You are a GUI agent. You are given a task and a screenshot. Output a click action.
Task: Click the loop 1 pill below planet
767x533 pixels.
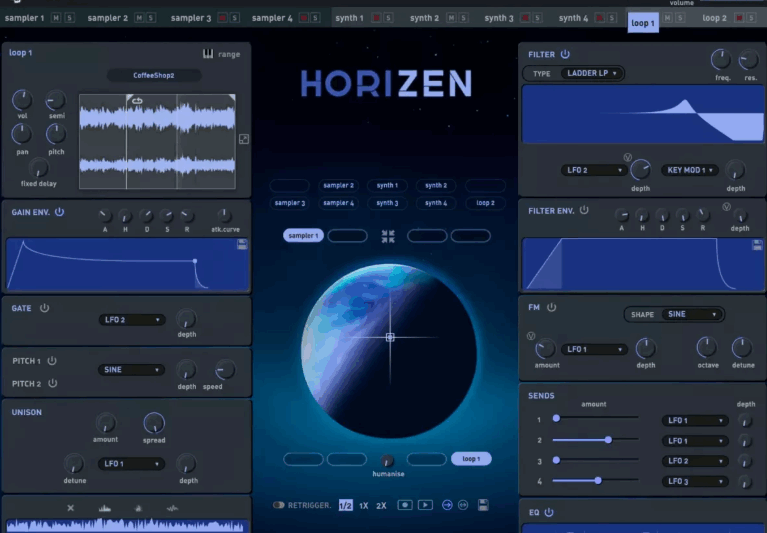(471, 459)
